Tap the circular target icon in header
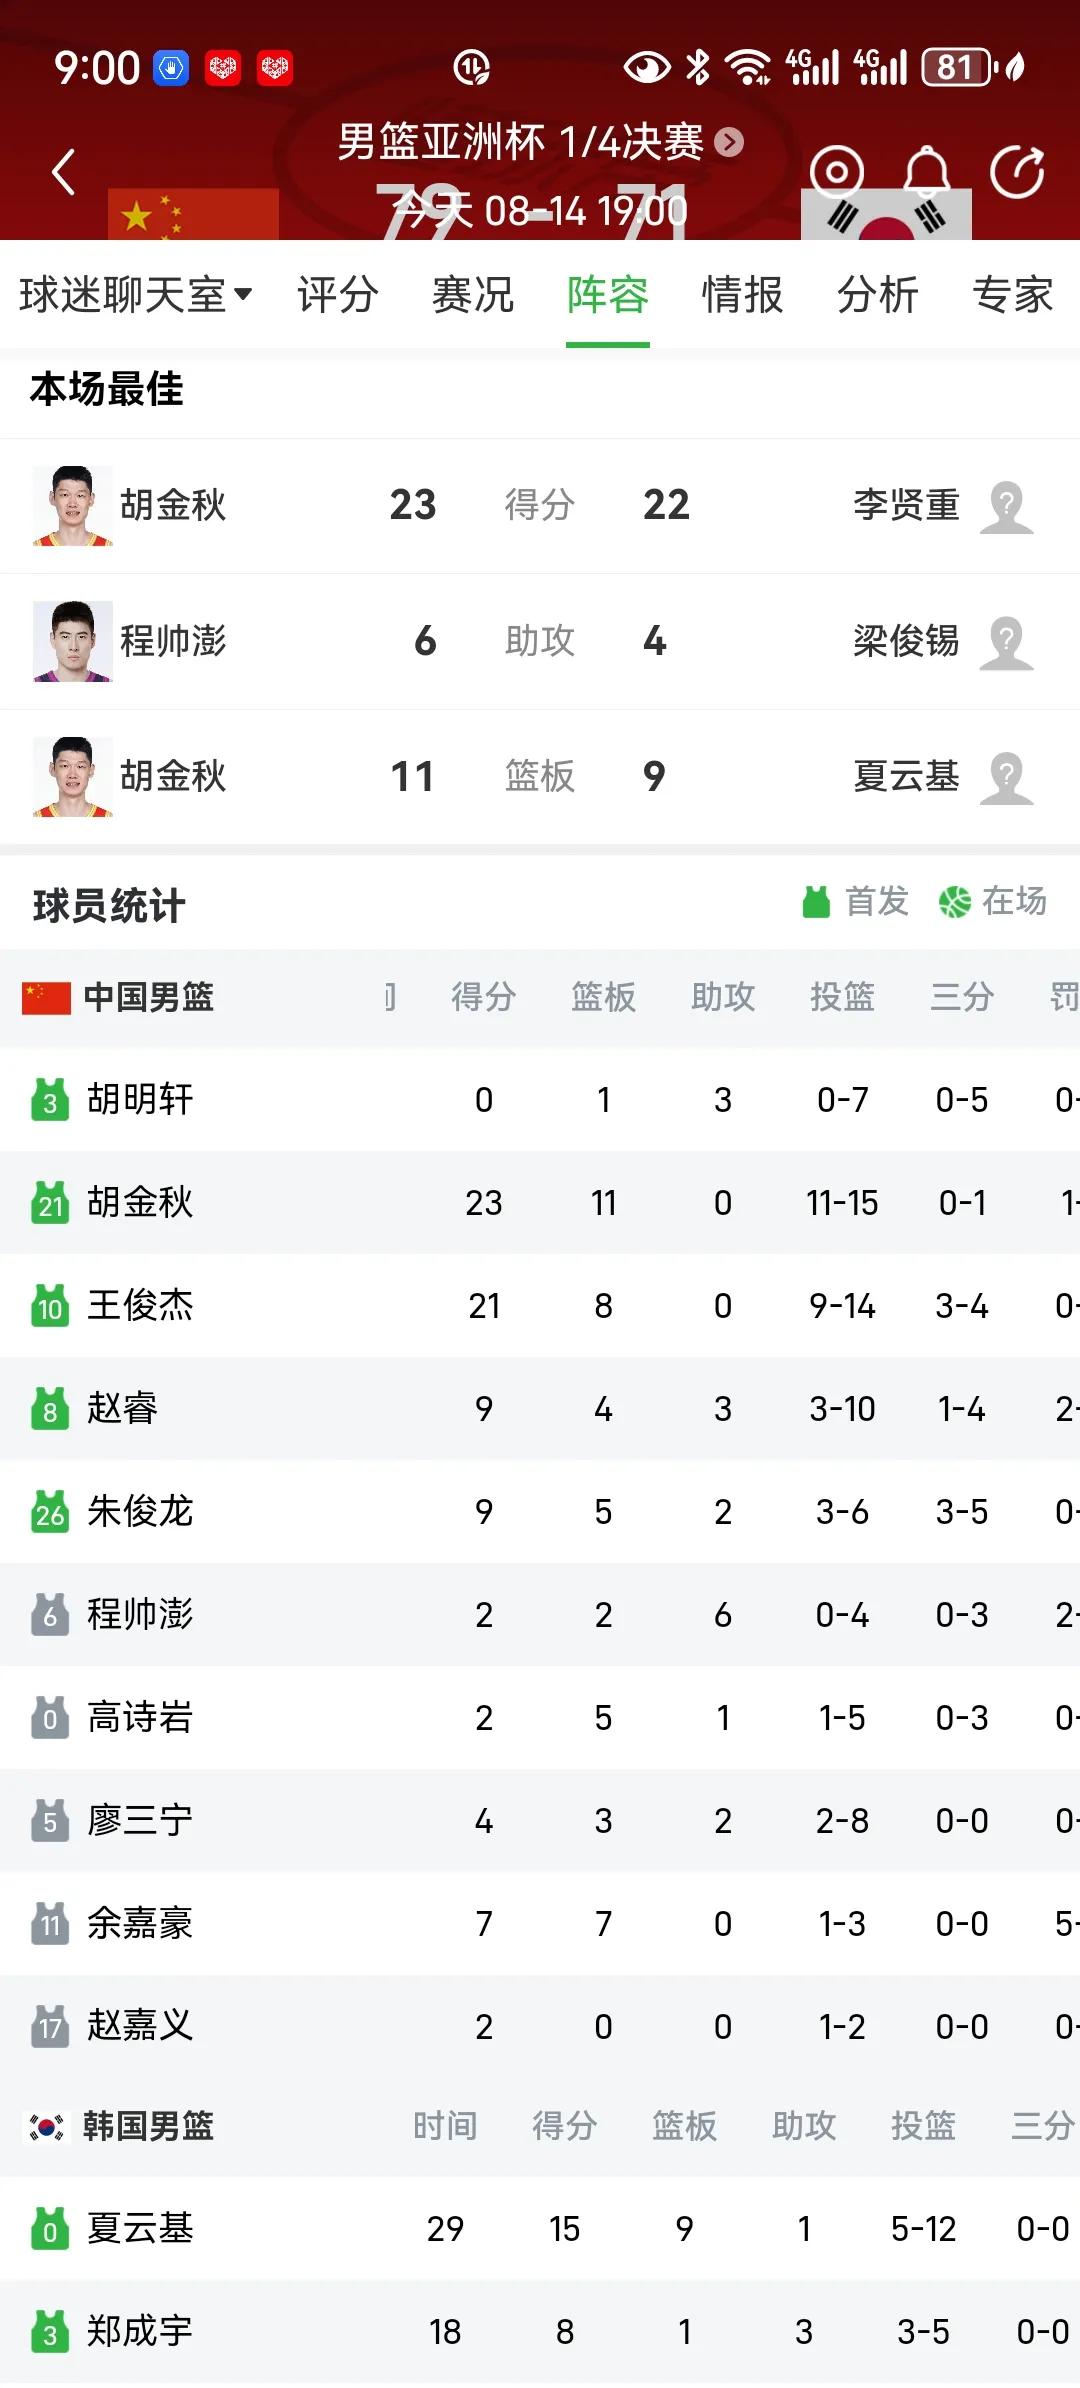This screenshot has height=2388, width=1080. [837, 172]
